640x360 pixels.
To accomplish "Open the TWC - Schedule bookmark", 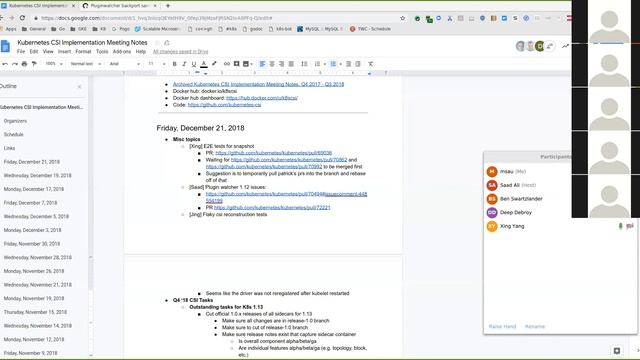I will pyautogui.click(x=370, y=29).
